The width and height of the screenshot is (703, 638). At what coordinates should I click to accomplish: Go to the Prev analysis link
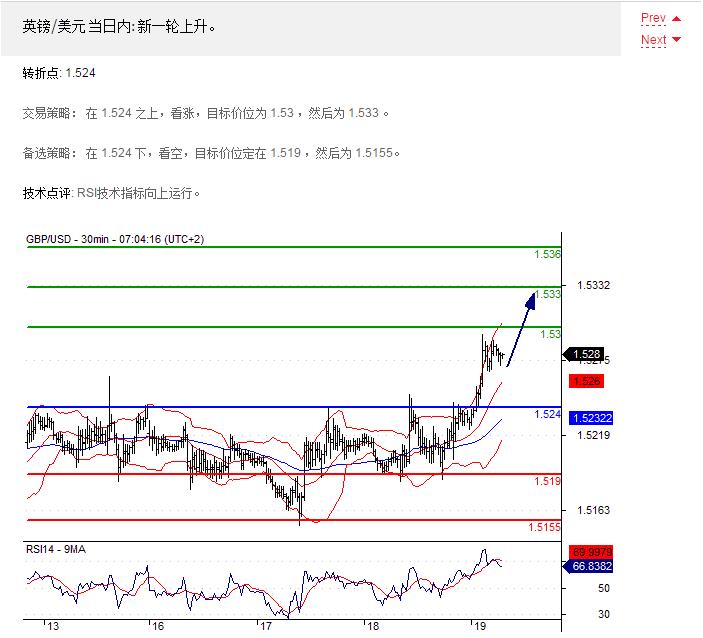[653, 18]
